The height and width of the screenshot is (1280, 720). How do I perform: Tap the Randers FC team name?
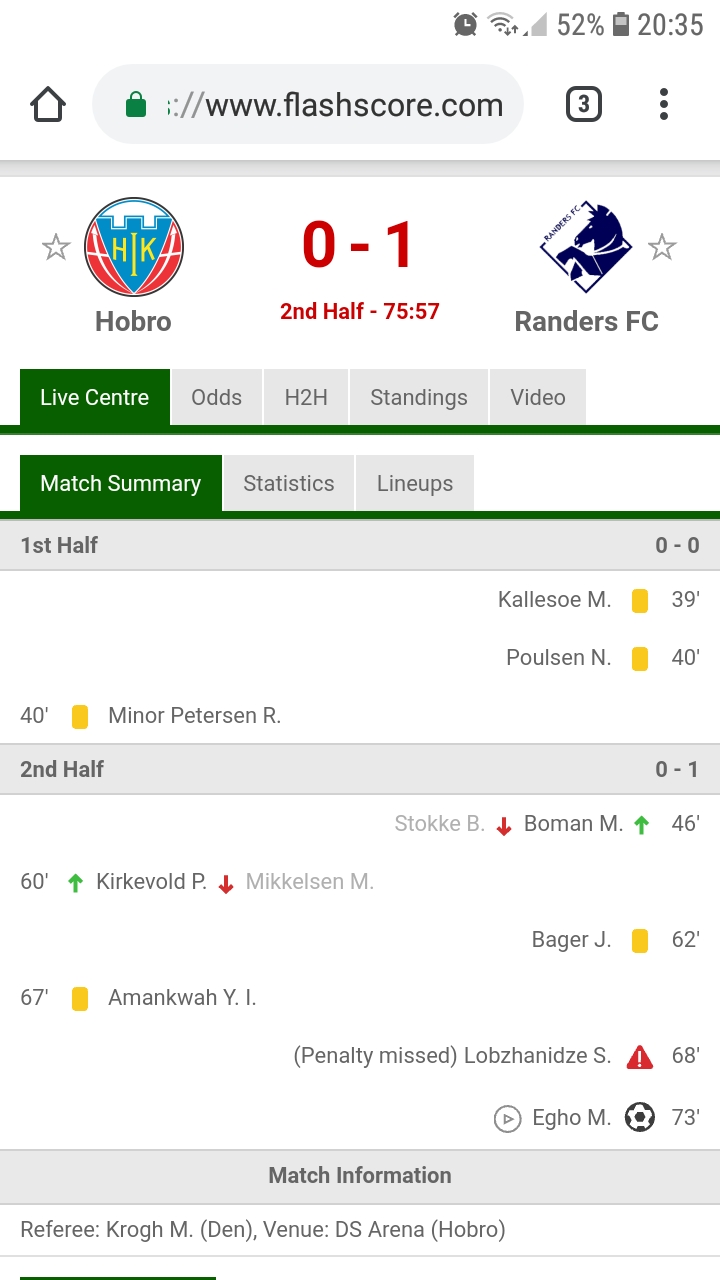(586, 321)
